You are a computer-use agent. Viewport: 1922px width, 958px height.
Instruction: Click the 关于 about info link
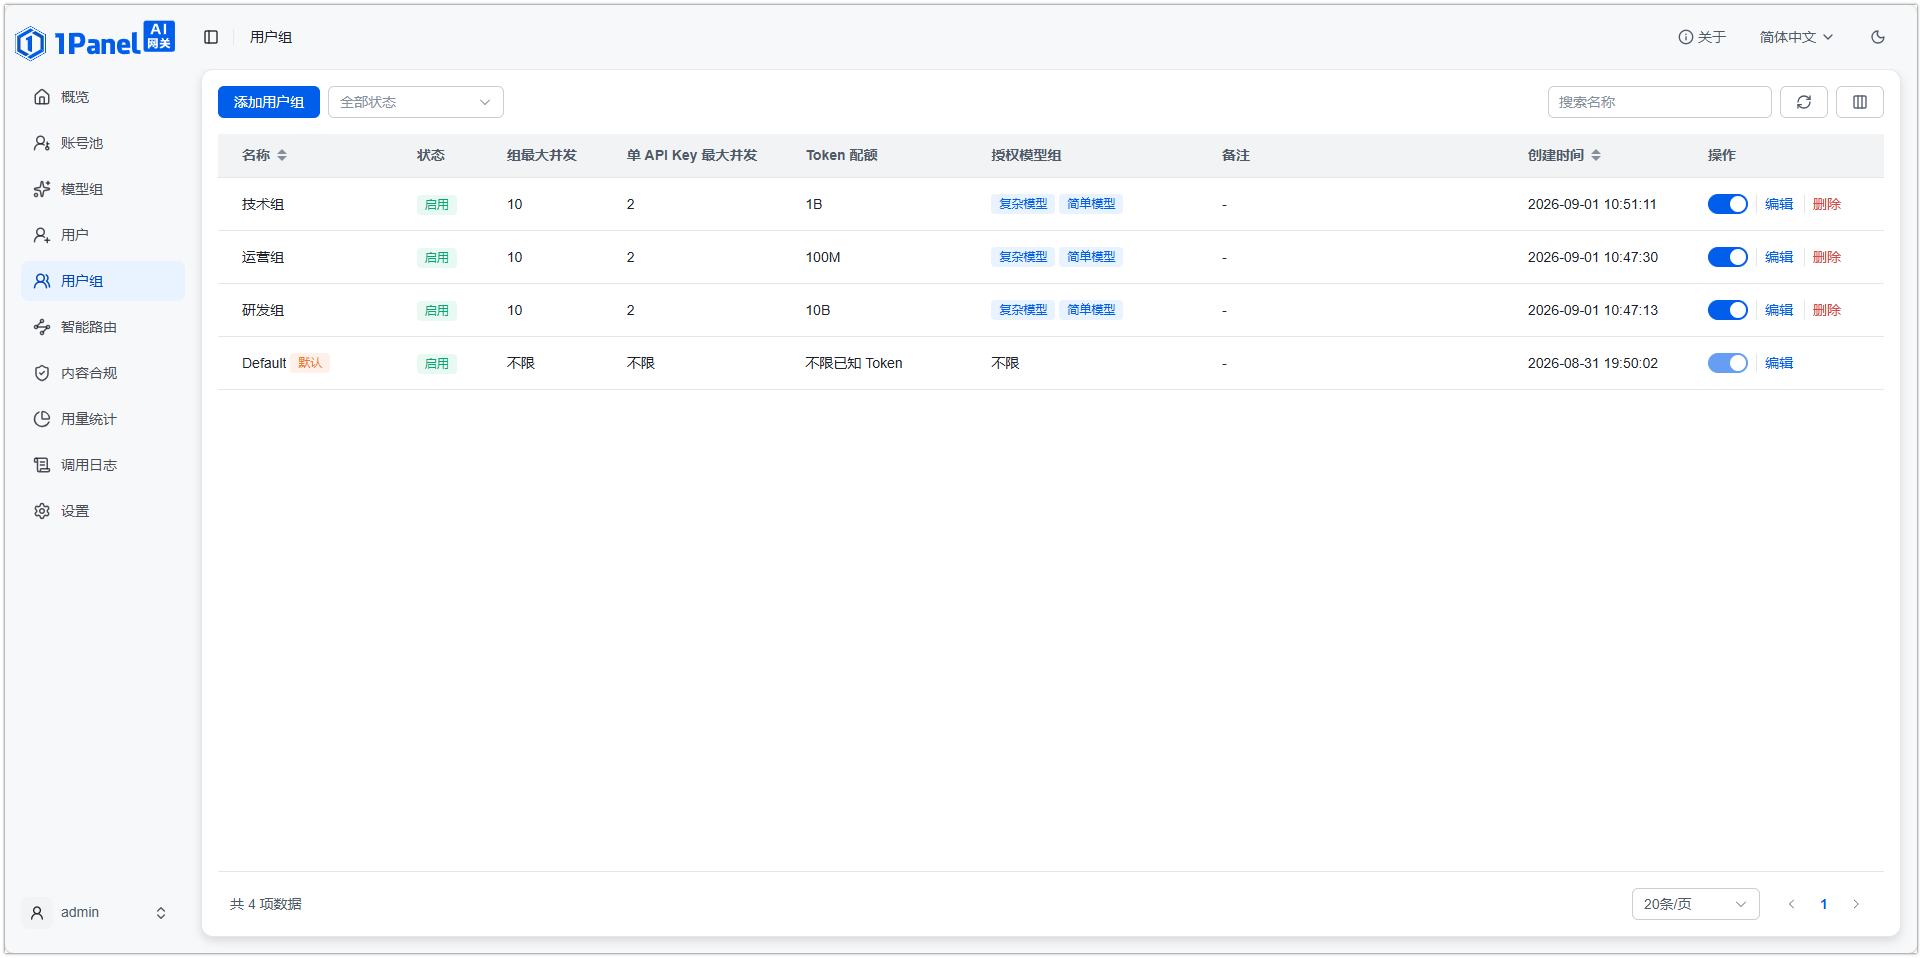[1702, 37]
